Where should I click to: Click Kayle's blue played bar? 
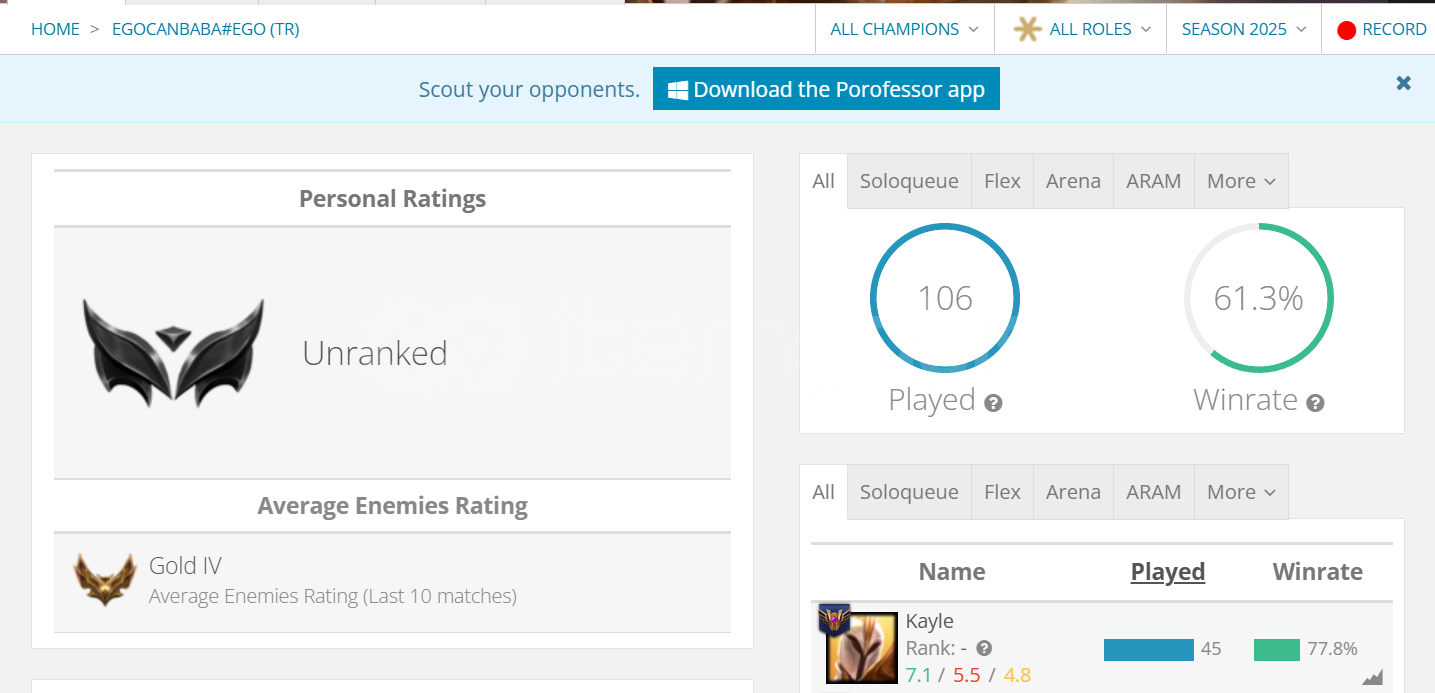tap(1149, 650)
